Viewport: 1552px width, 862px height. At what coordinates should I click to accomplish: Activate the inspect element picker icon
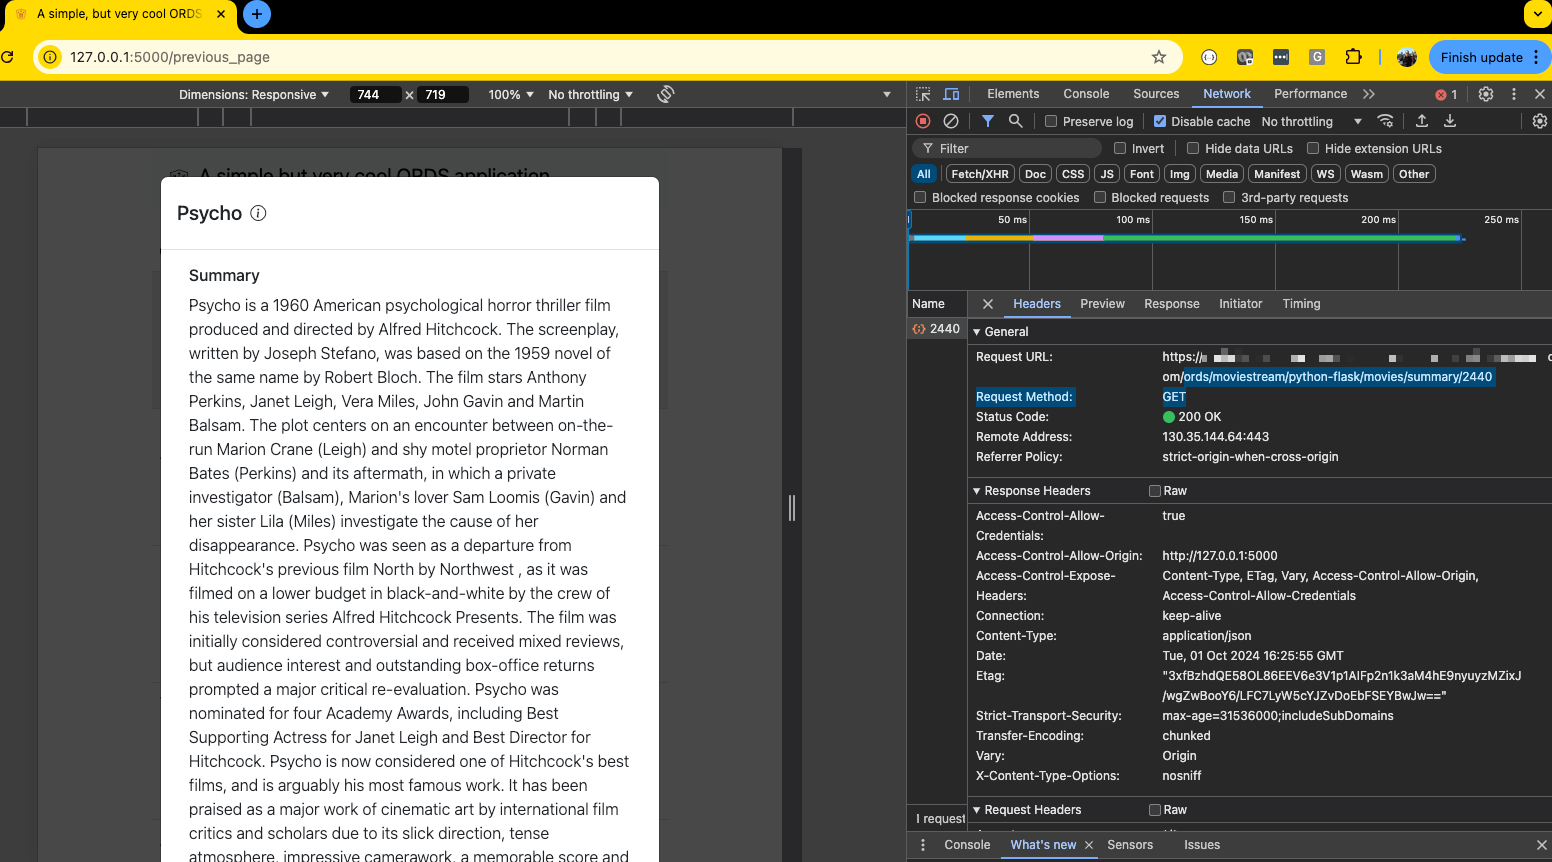tap(923, 94)
